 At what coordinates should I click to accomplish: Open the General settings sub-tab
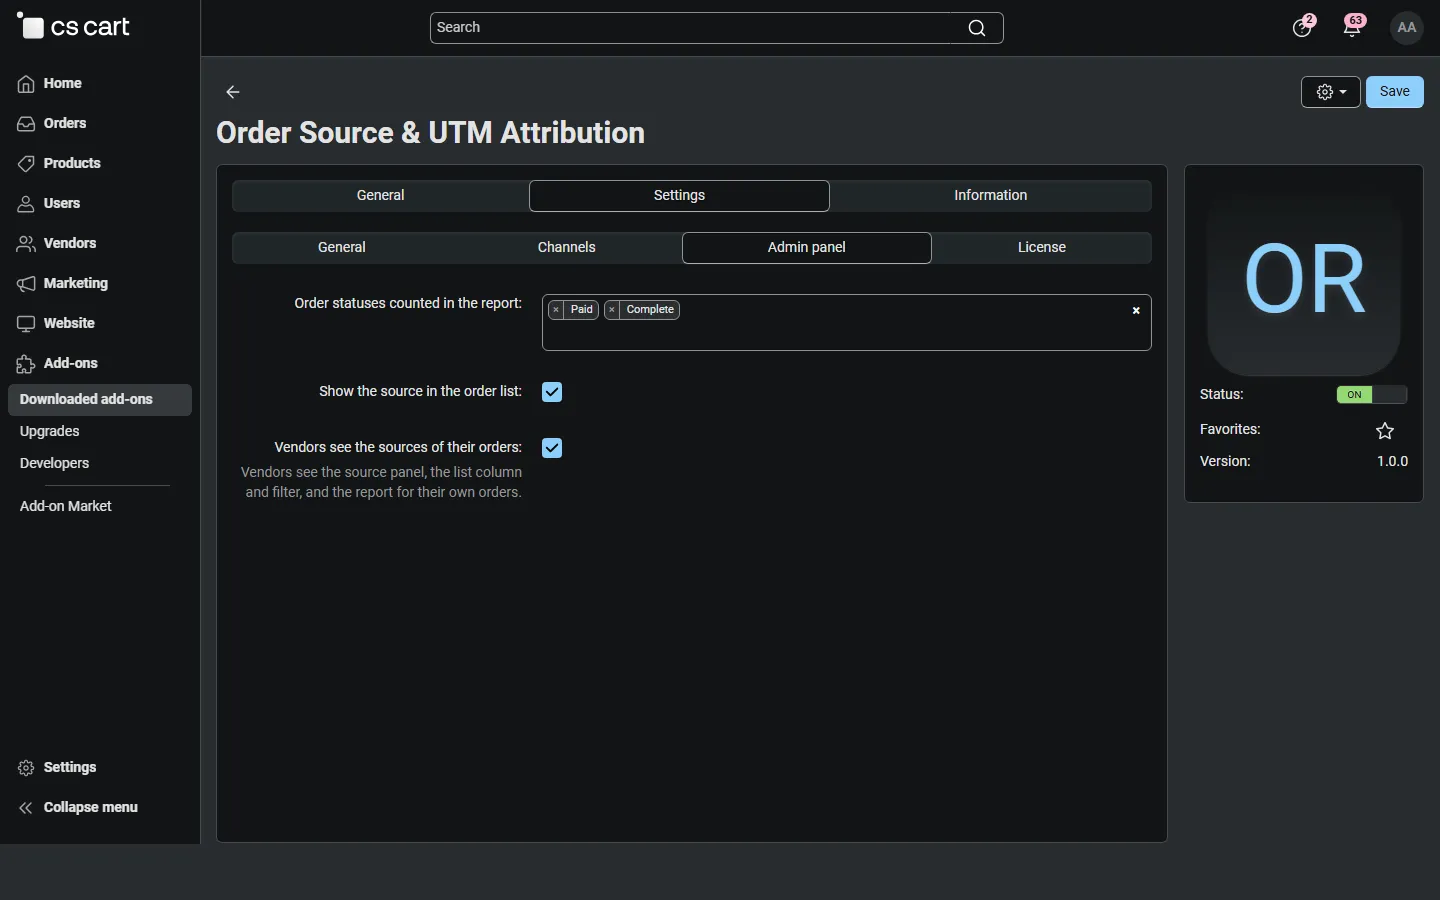[342, 248]
